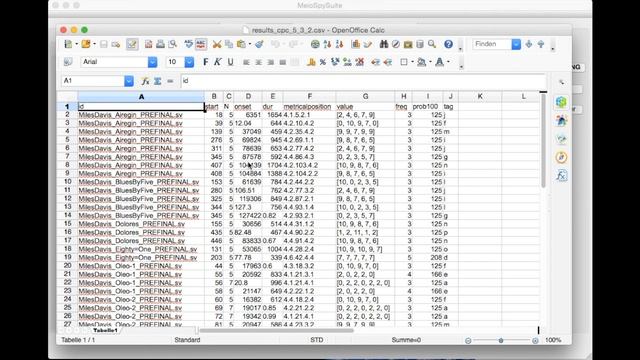Click the Document as E-mail icon
640x360 pixels.
pos(116,44)
